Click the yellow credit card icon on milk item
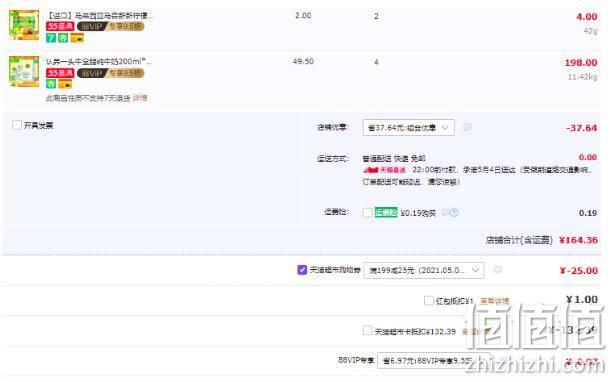 pyautogui.click(x=65, y=84)
